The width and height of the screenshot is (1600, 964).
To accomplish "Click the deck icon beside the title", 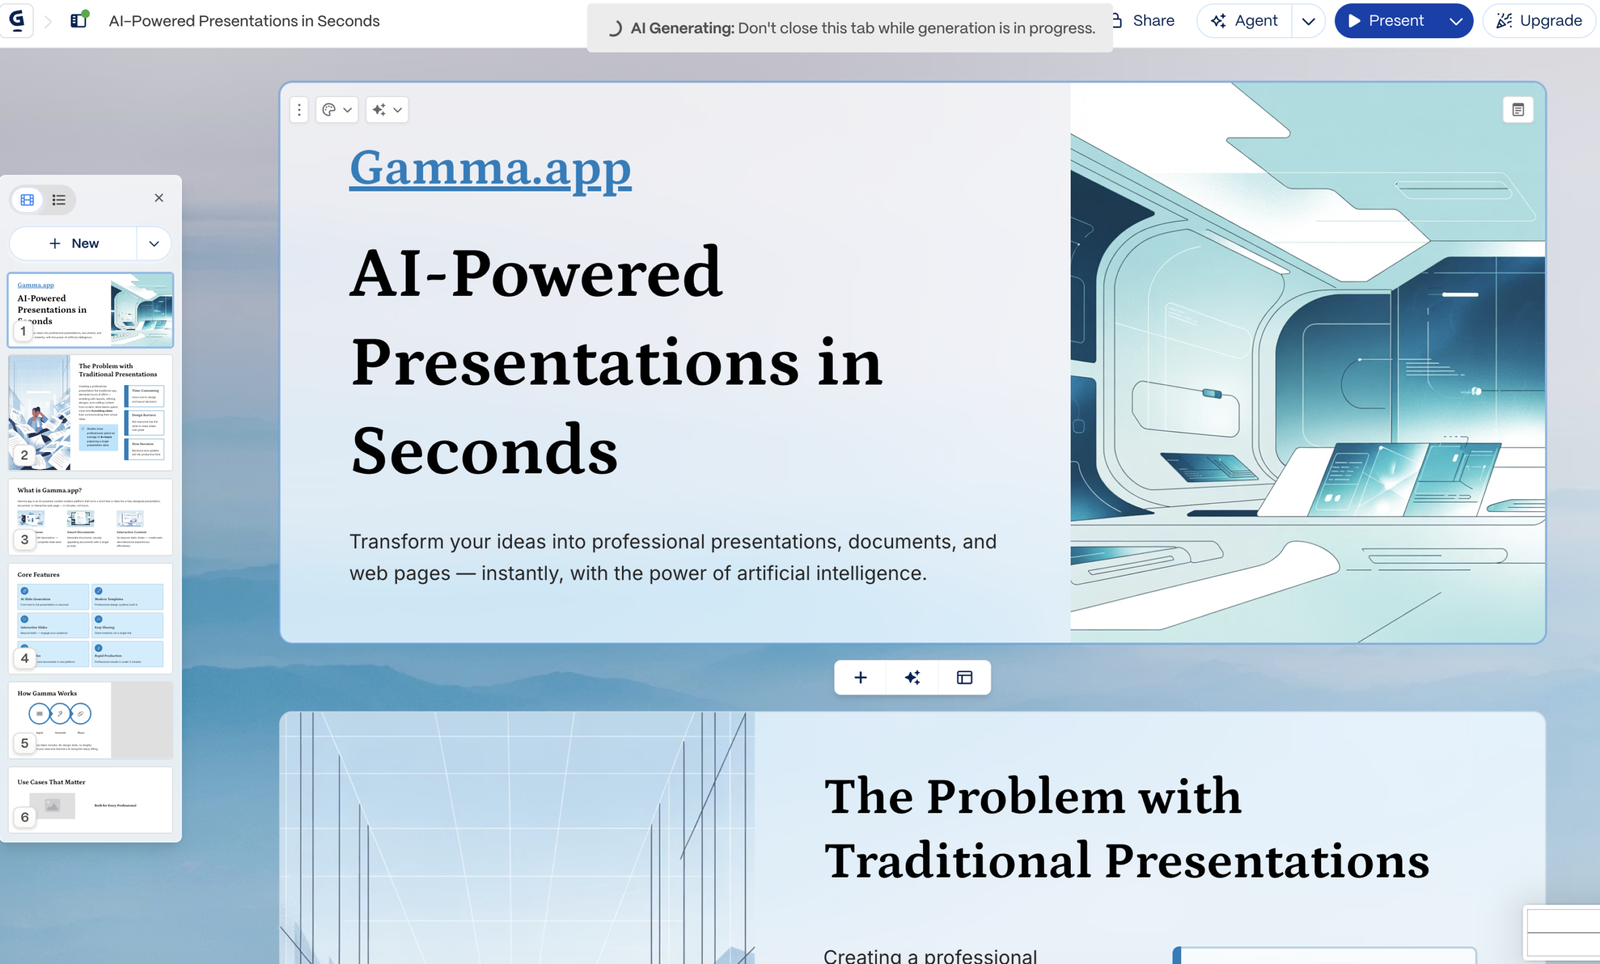I will [79, 20].
